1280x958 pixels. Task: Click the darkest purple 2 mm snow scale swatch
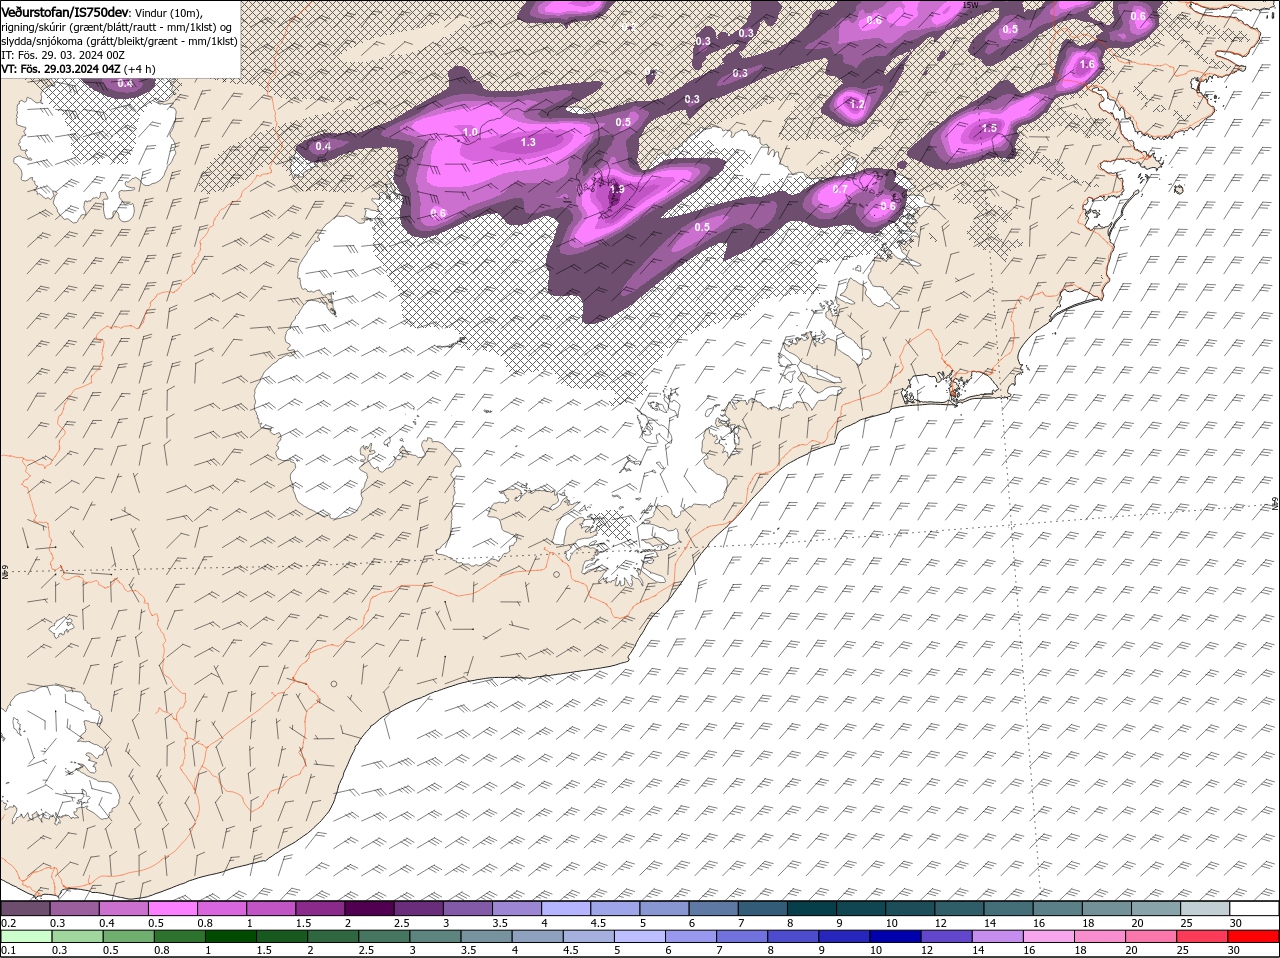coord(369,908)
